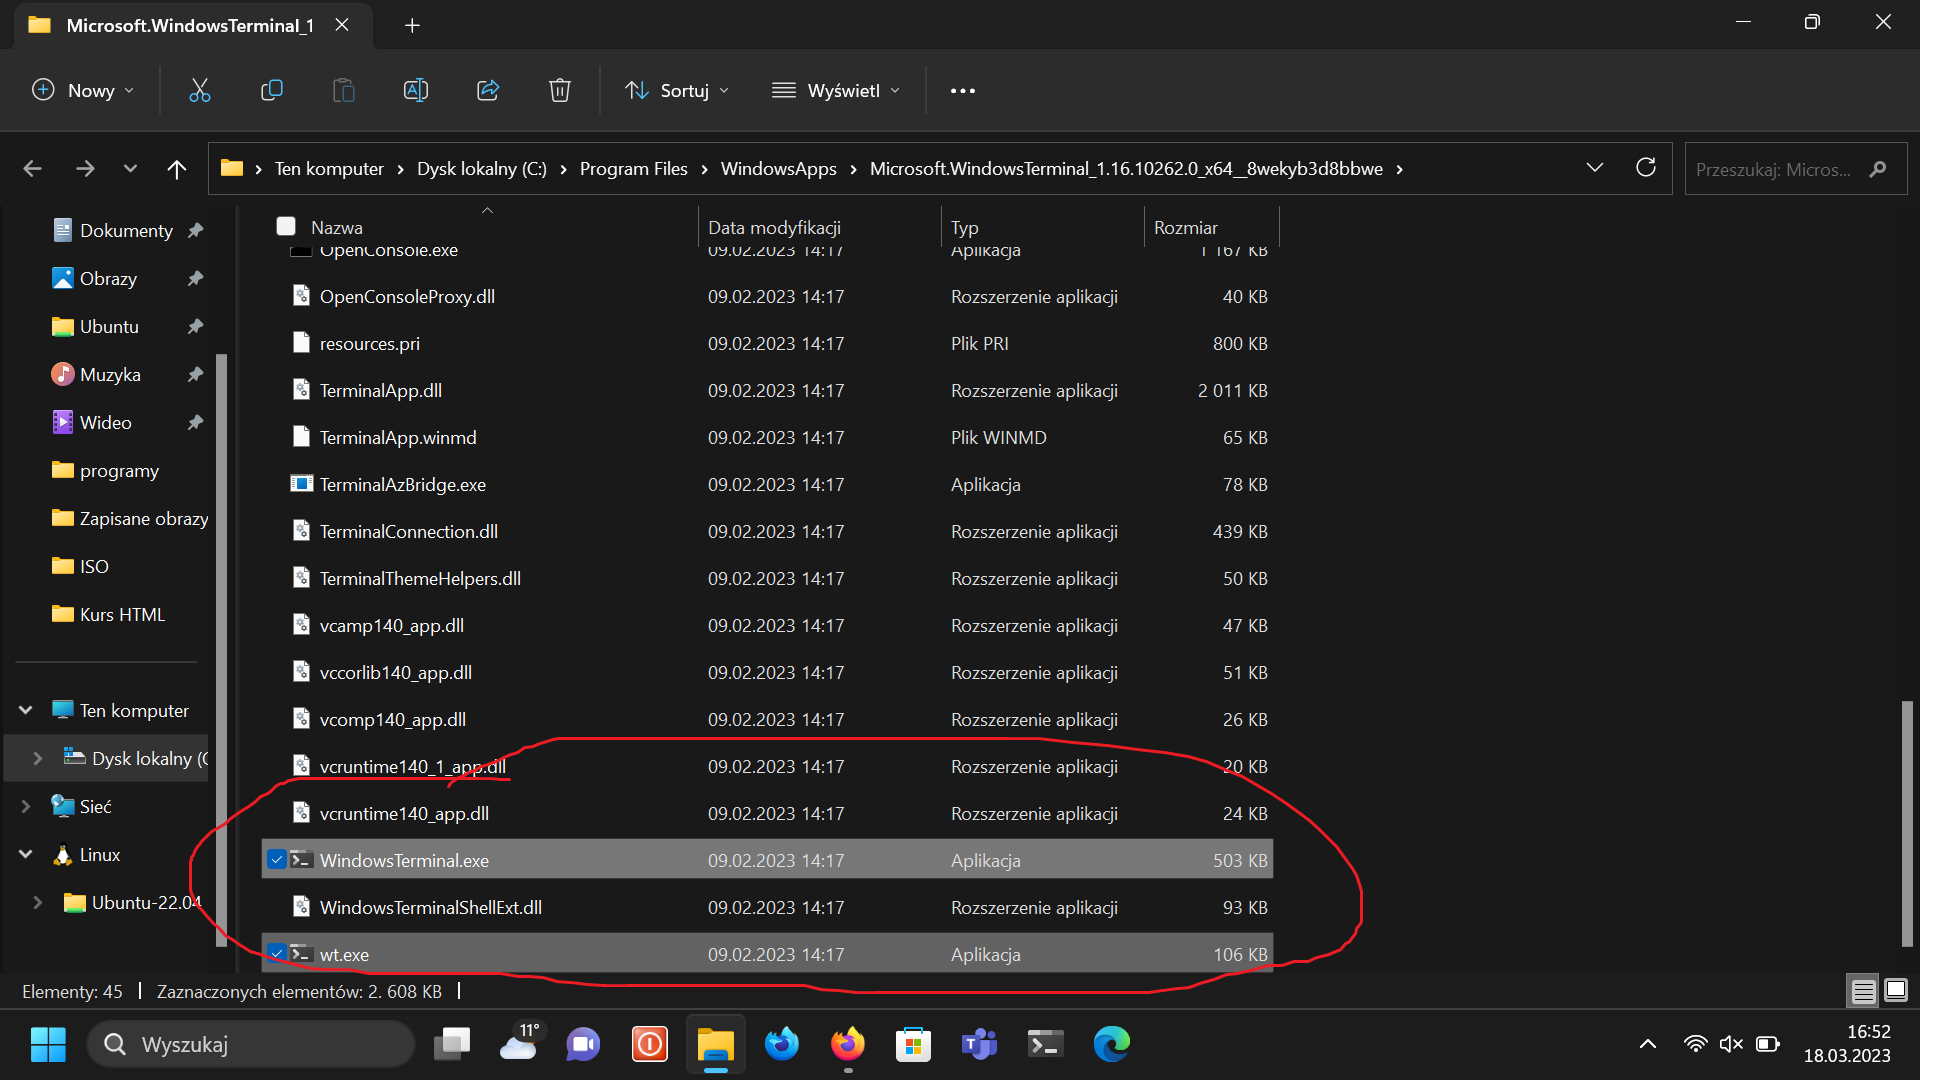Open Microsoft Store from the taskbar
The image size is (1945, 1080).
click(913, 1044)
